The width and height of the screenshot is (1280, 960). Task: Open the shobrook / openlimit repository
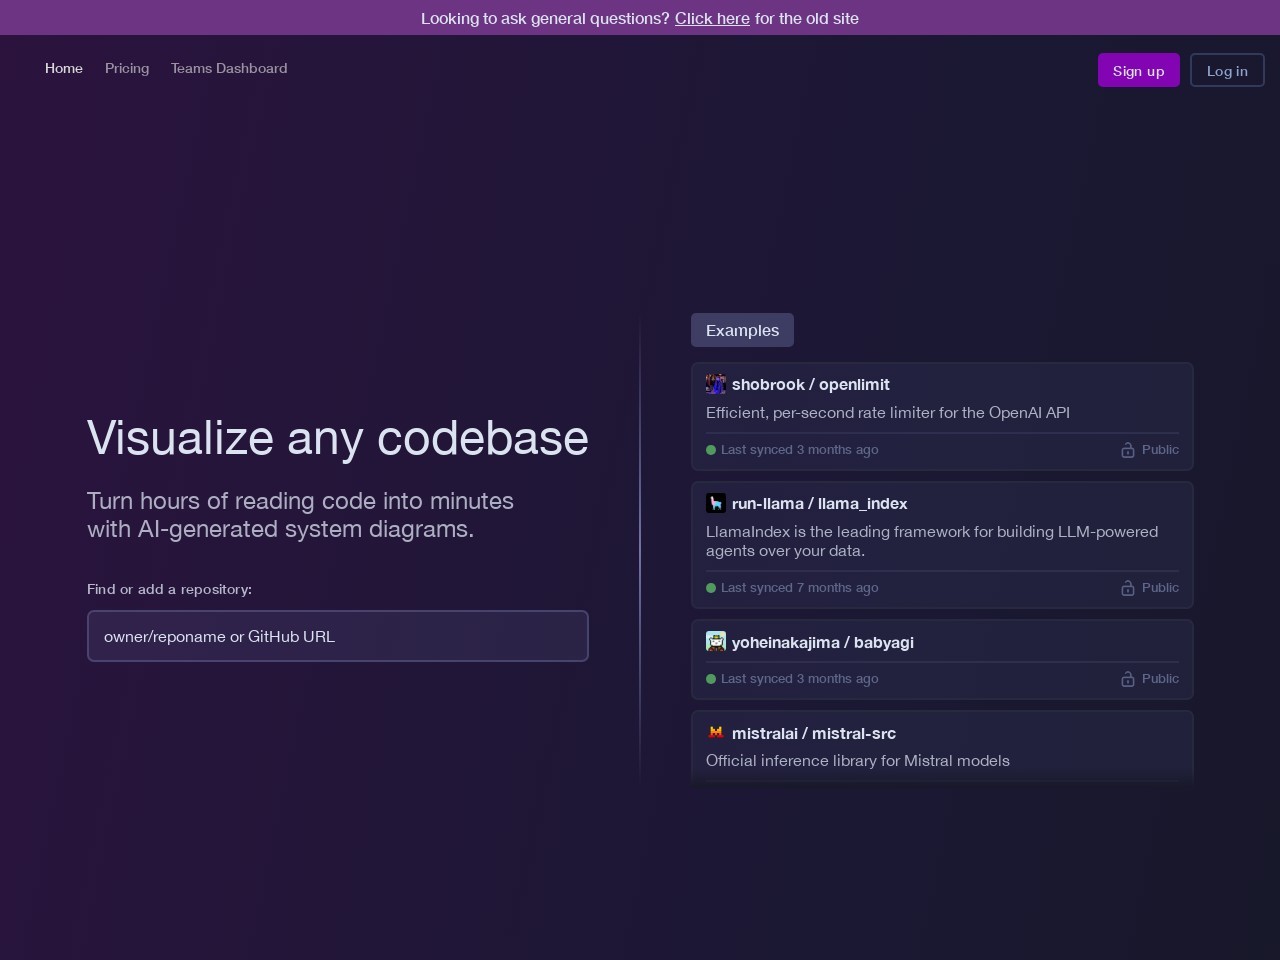[x=810, y=384]
